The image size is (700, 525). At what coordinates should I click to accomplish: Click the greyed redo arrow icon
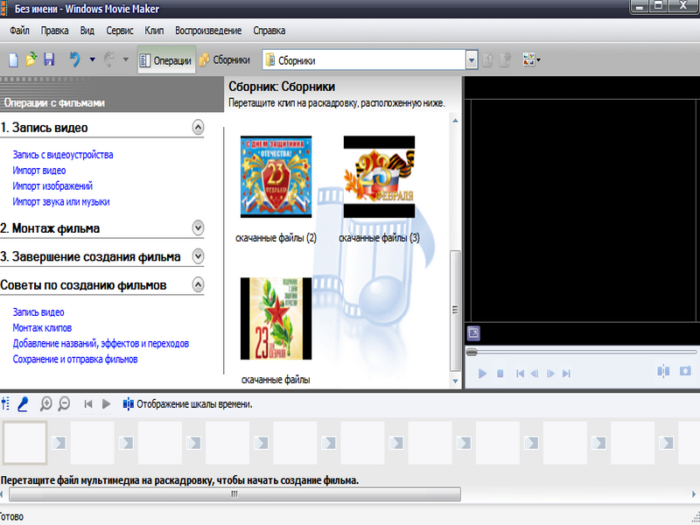109,59
